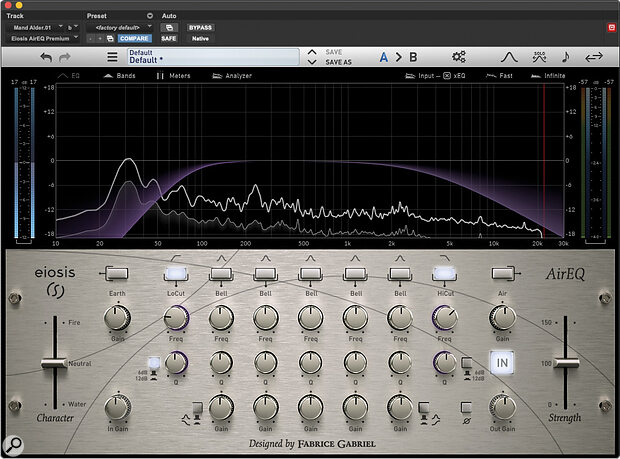Toggle the HiCut band switch
This screenshot has height=459, width=620.
[x=445, y=273]
